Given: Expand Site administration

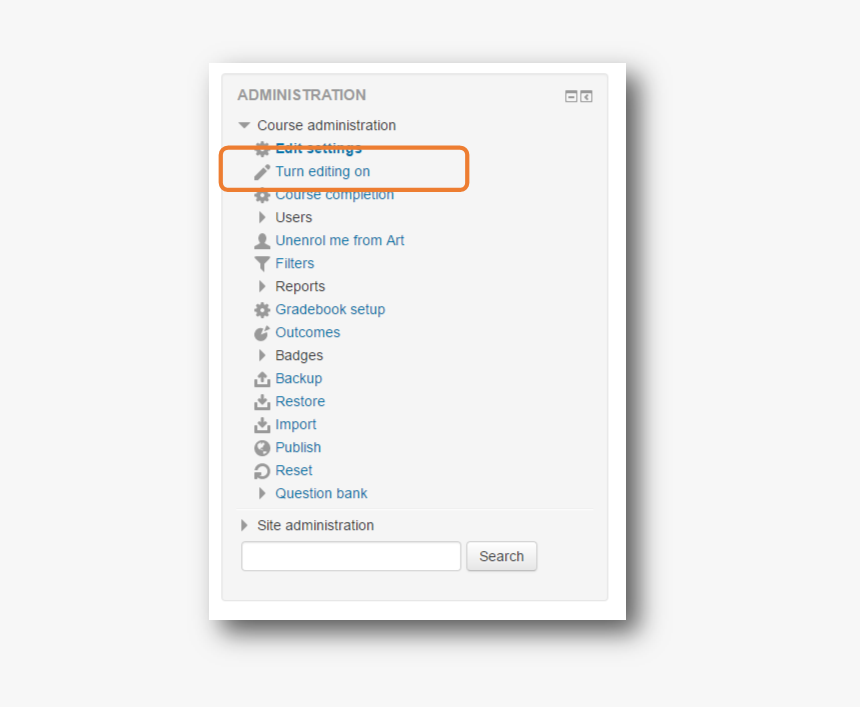Looking at the screenshot, I should point(243,525).
